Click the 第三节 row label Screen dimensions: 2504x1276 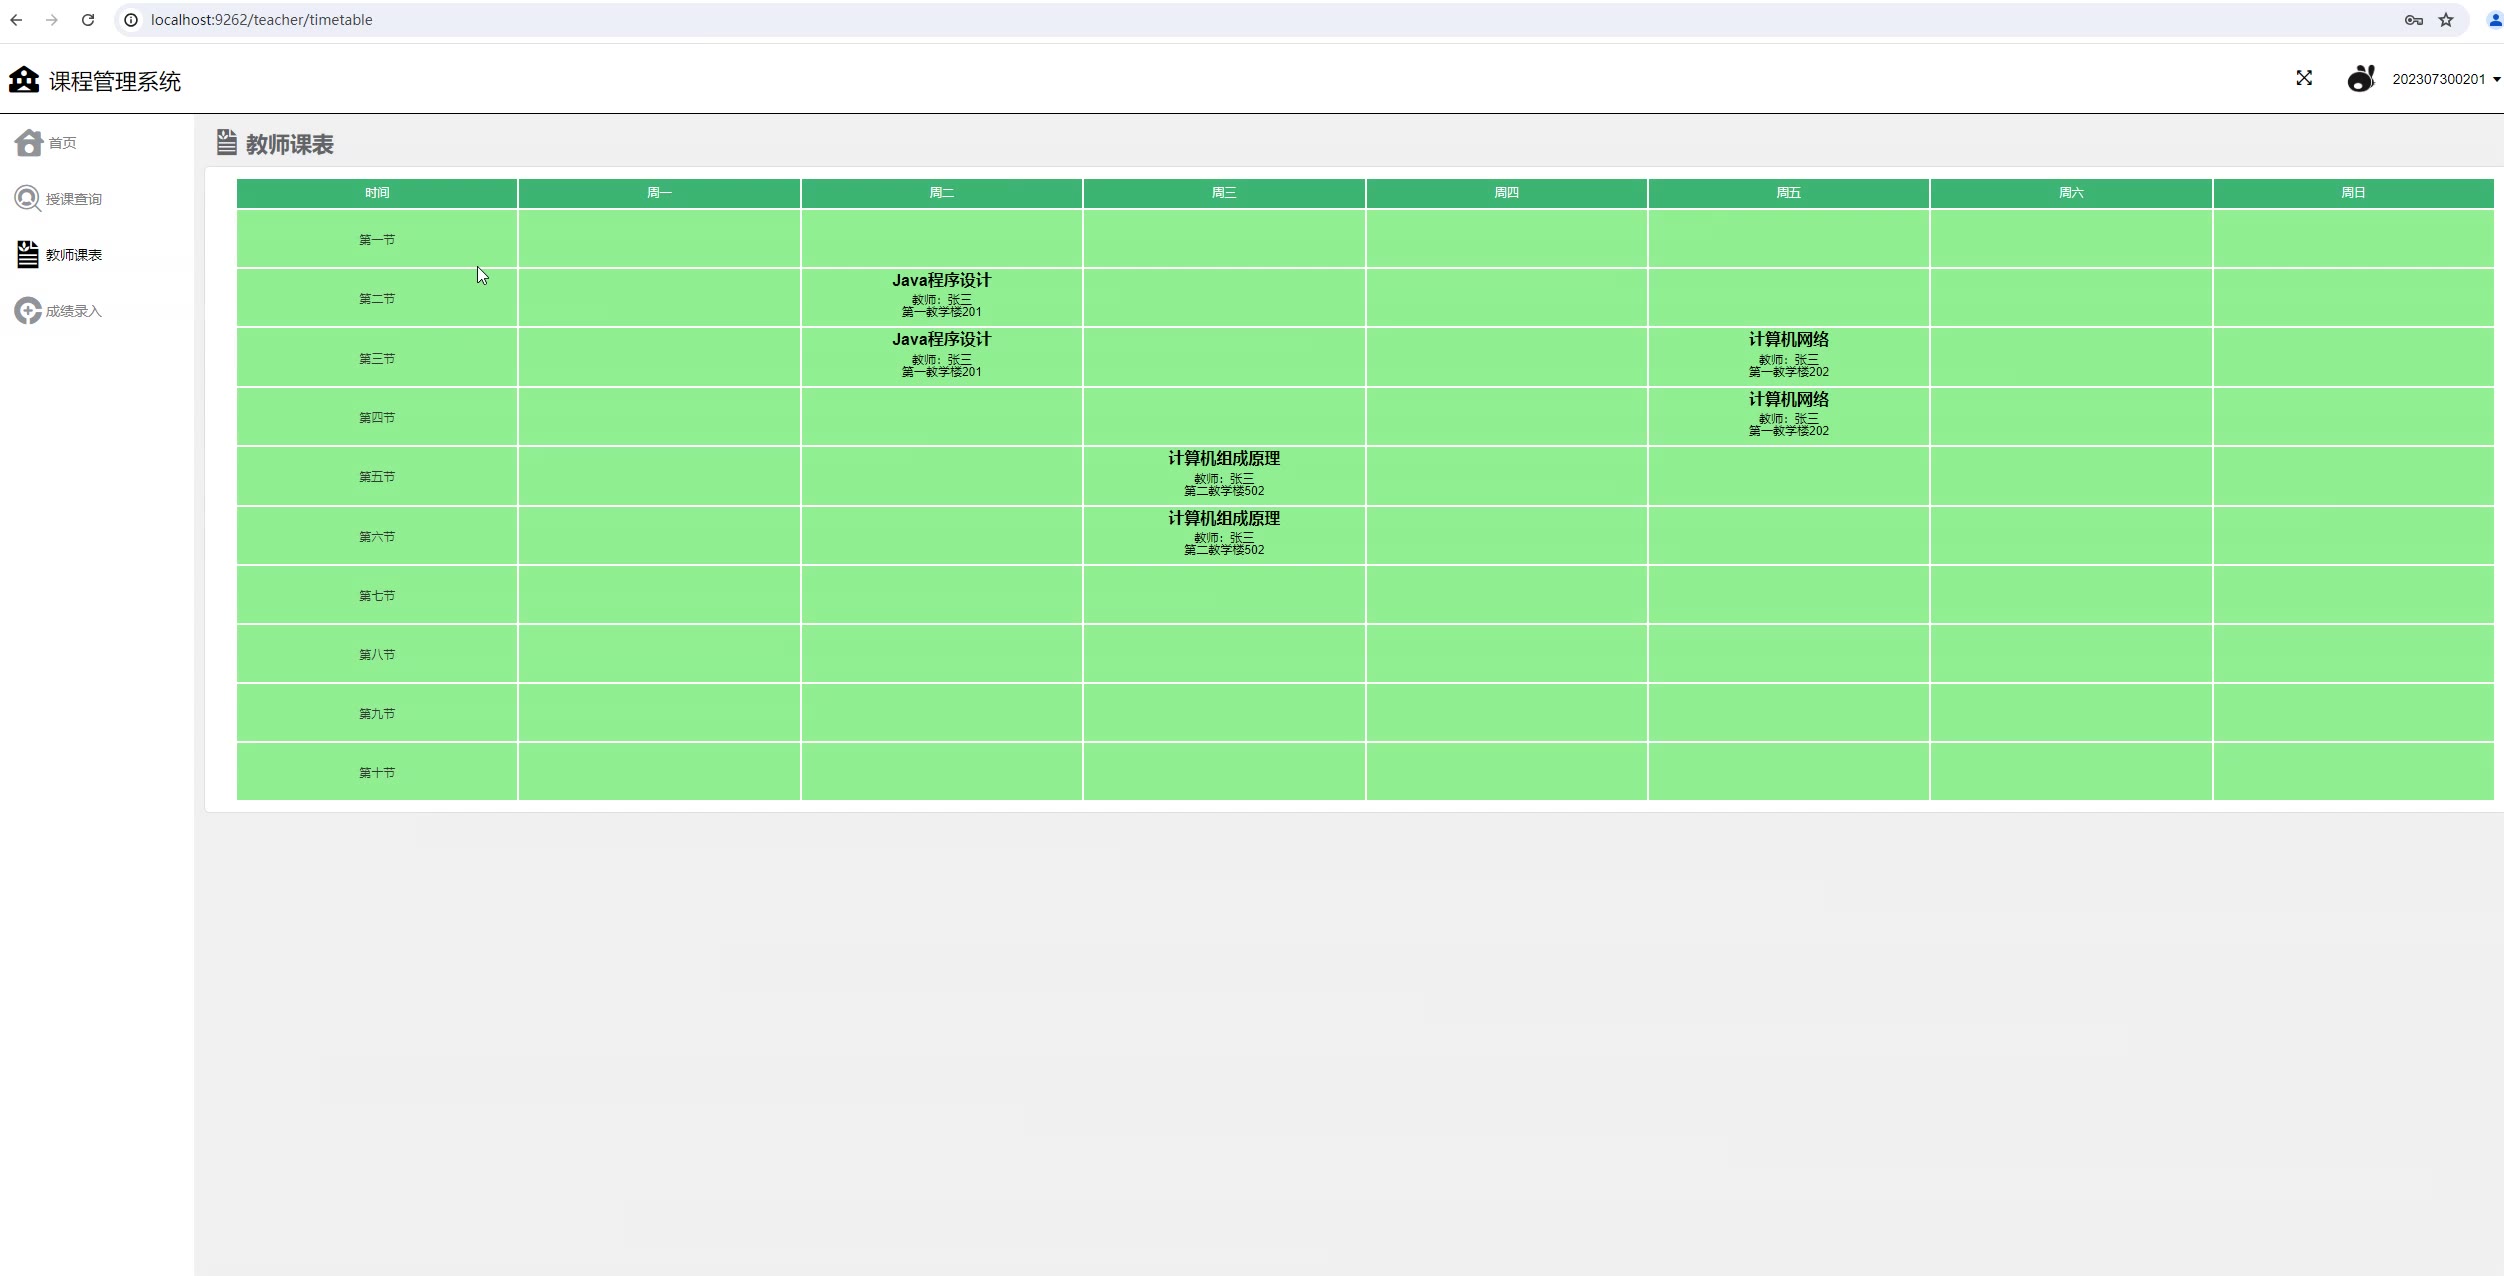(x=377, y=359)
